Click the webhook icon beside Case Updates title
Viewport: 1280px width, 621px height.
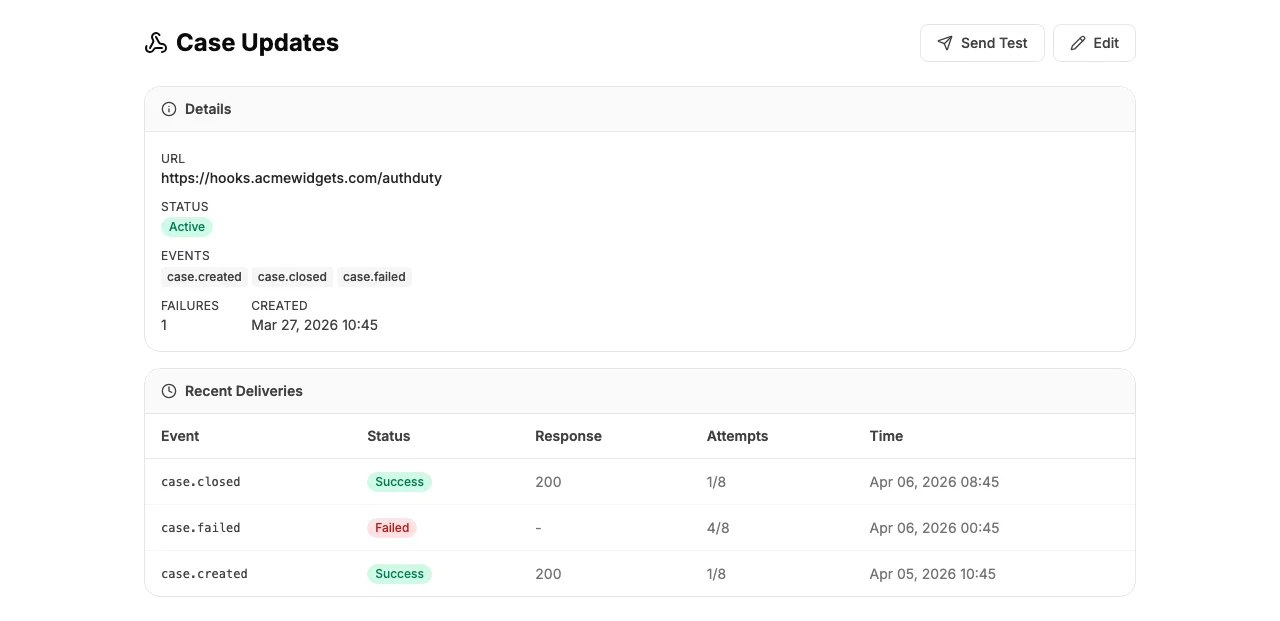tap(155, 43)
